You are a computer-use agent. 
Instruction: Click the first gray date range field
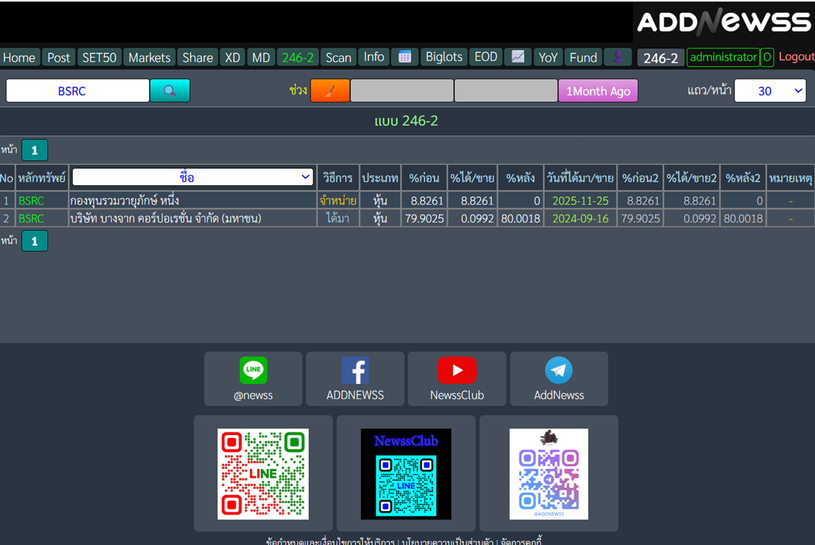pyautogui.click(x=401, y=91)
